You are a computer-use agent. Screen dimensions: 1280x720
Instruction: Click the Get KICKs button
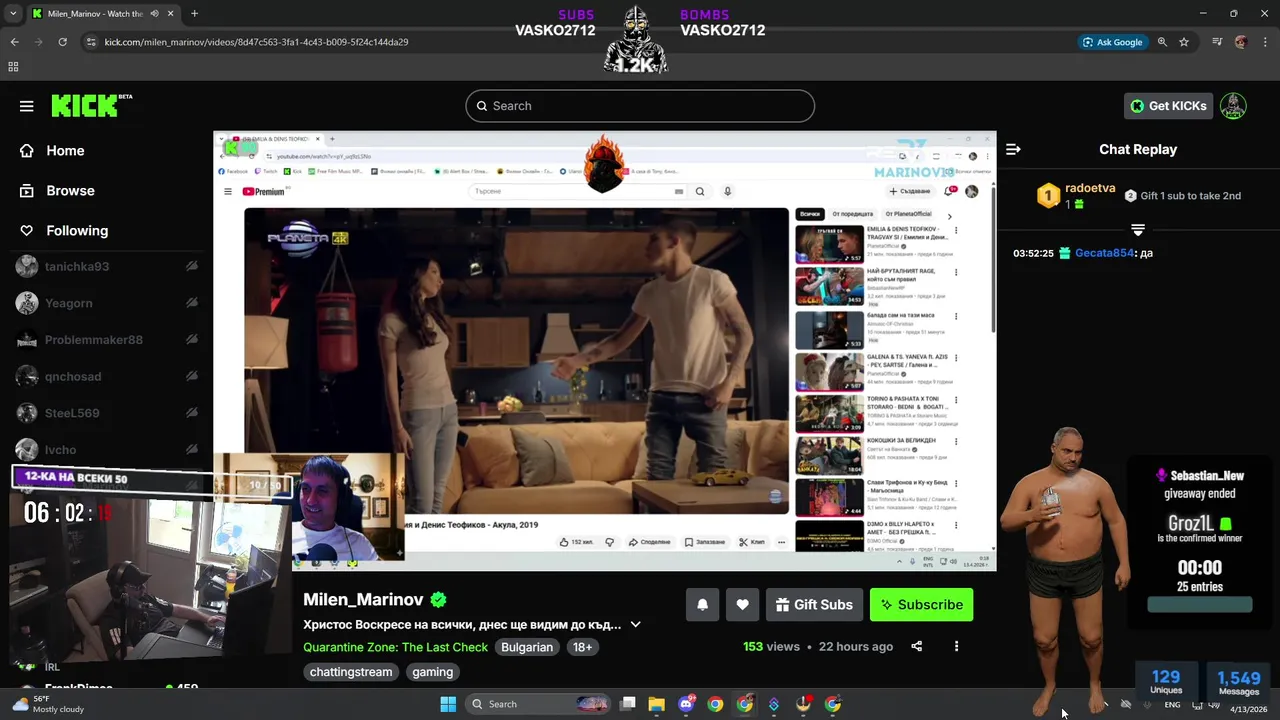tap(1168, 106)
